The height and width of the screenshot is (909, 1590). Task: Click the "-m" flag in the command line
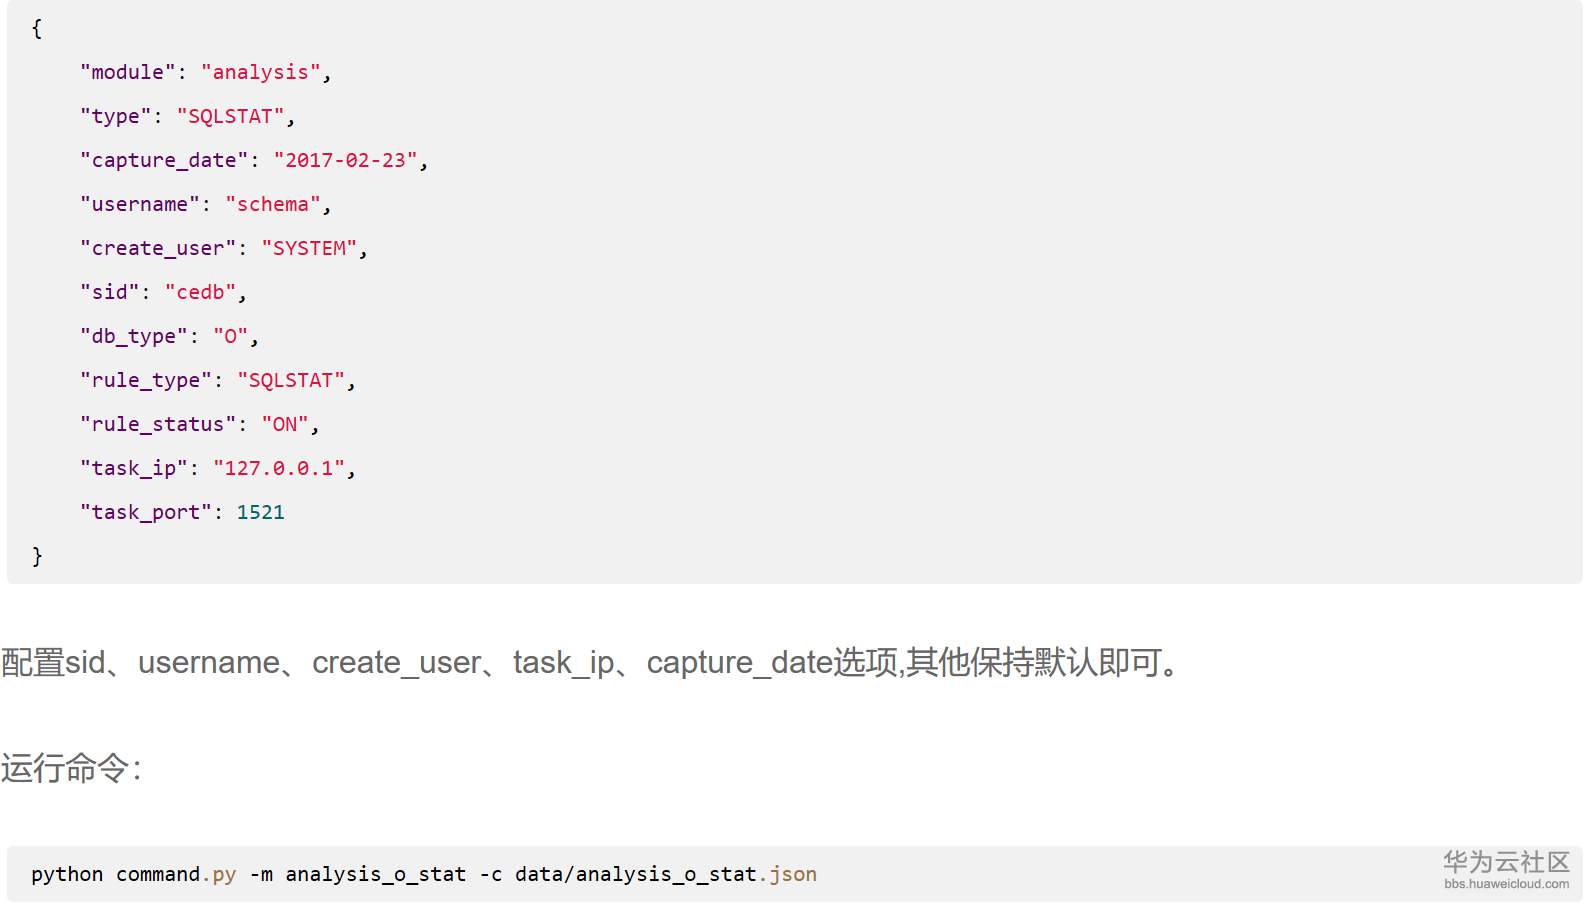(x=261, y=875)
